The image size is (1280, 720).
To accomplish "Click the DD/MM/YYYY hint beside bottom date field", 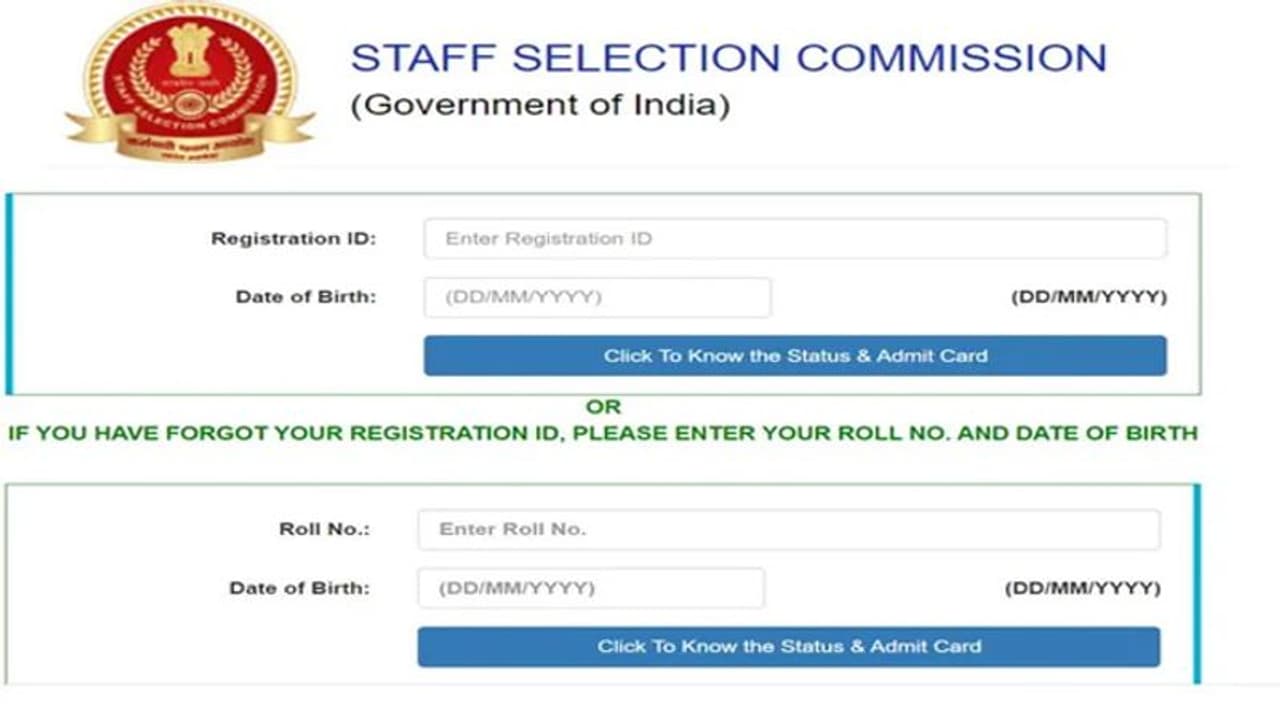I will (1084, 588).
